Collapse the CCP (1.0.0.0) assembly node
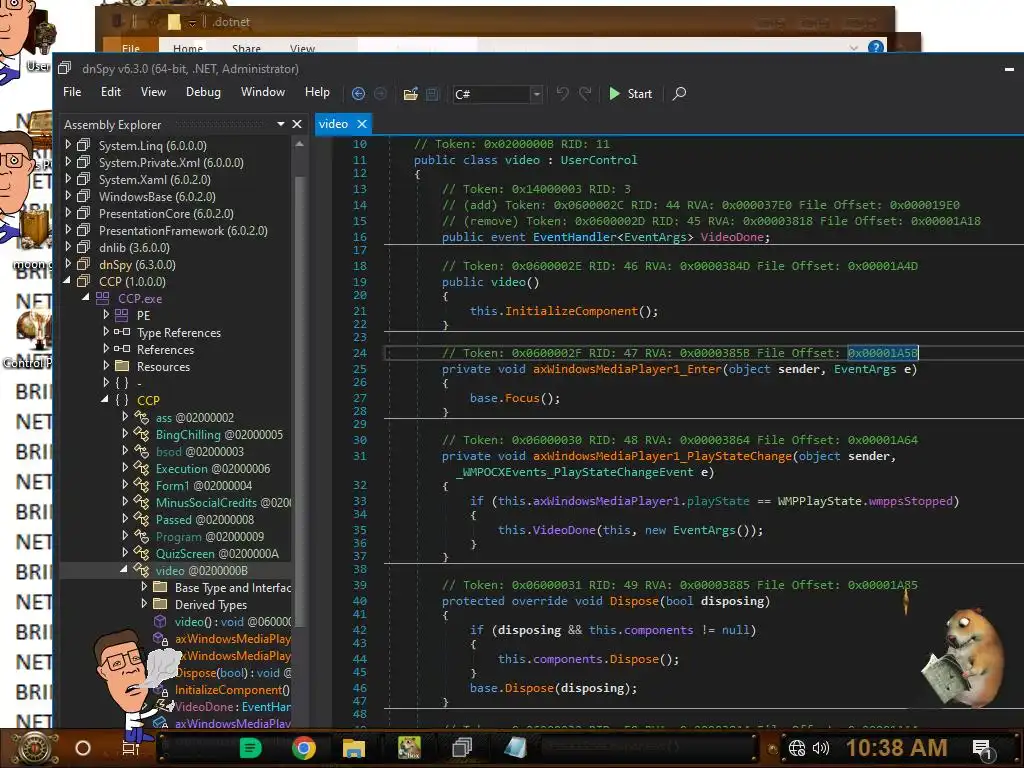Screen dimensions: 1024x768 68,281
